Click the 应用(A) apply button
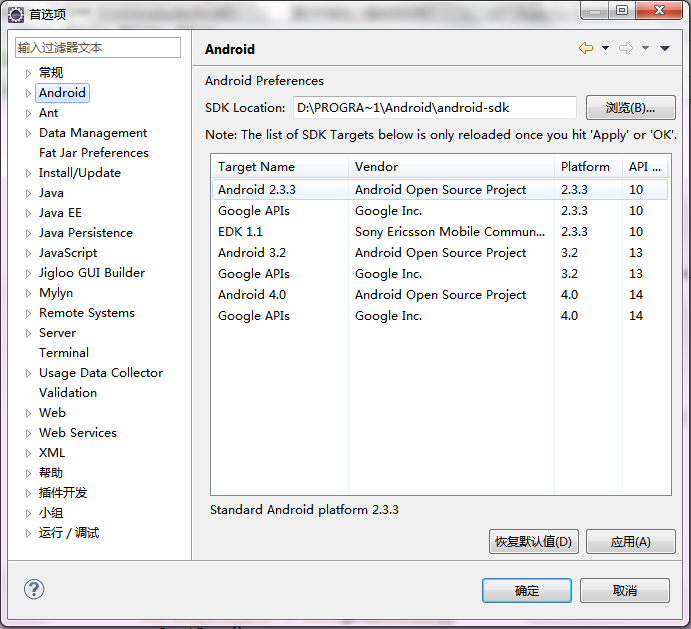The width and height of the screenshot is (691, 629). (631, 541)
